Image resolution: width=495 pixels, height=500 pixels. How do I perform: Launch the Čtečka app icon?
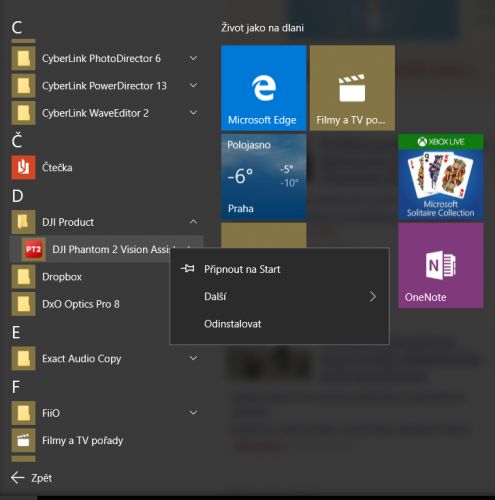[23, 167]
